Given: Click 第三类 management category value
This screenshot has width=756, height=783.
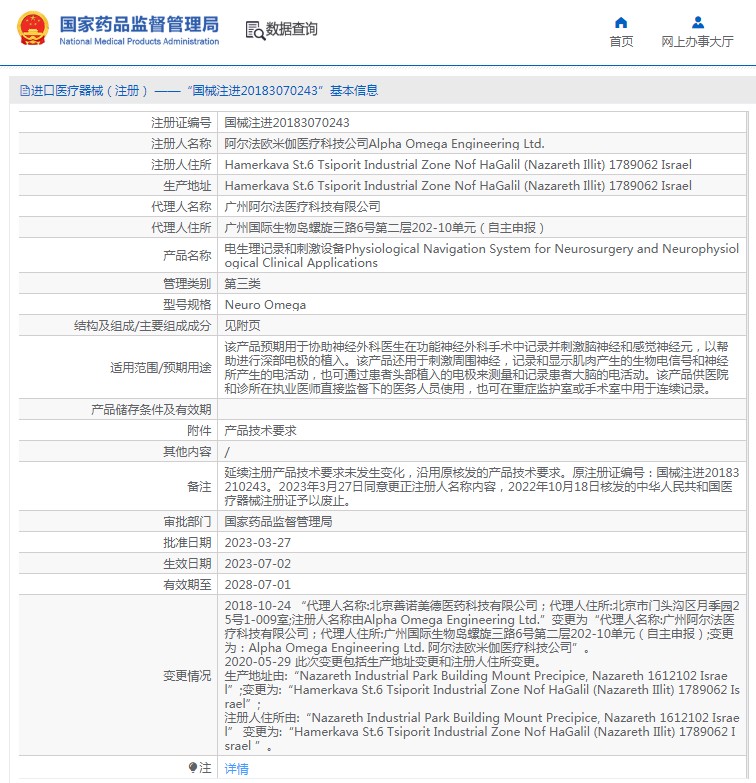Looking at the screenshot, I should point(242,284).
